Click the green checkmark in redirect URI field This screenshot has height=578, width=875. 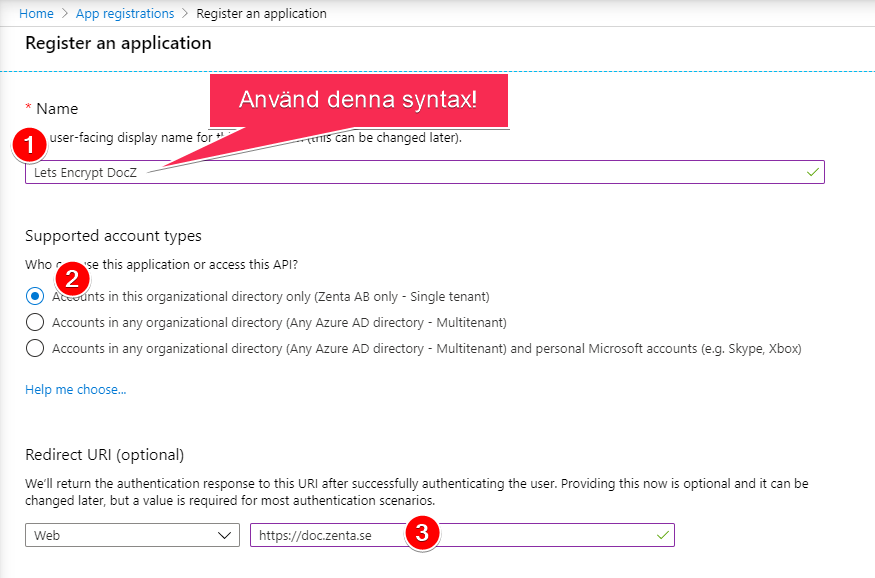[661, 535]
